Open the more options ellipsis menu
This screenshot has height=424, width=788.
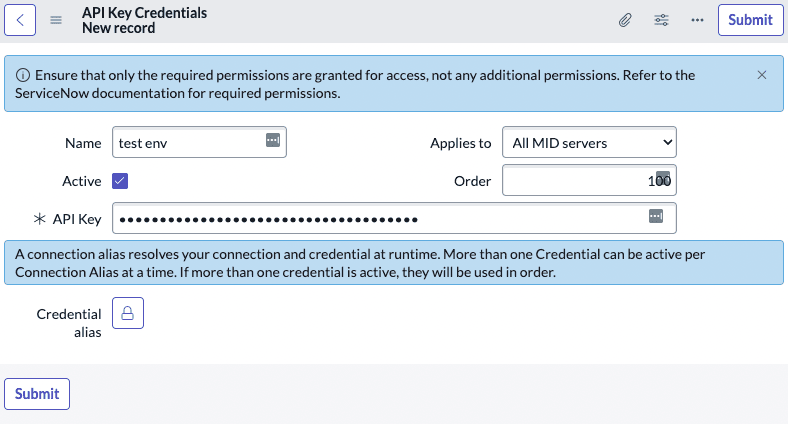(697, 20)
